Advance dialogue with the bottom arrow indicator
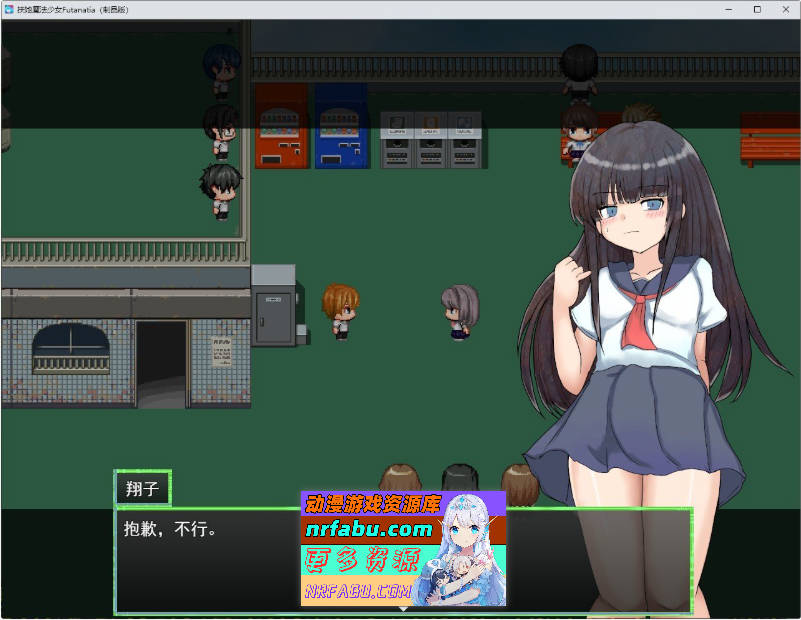 [x=404, y=608]
